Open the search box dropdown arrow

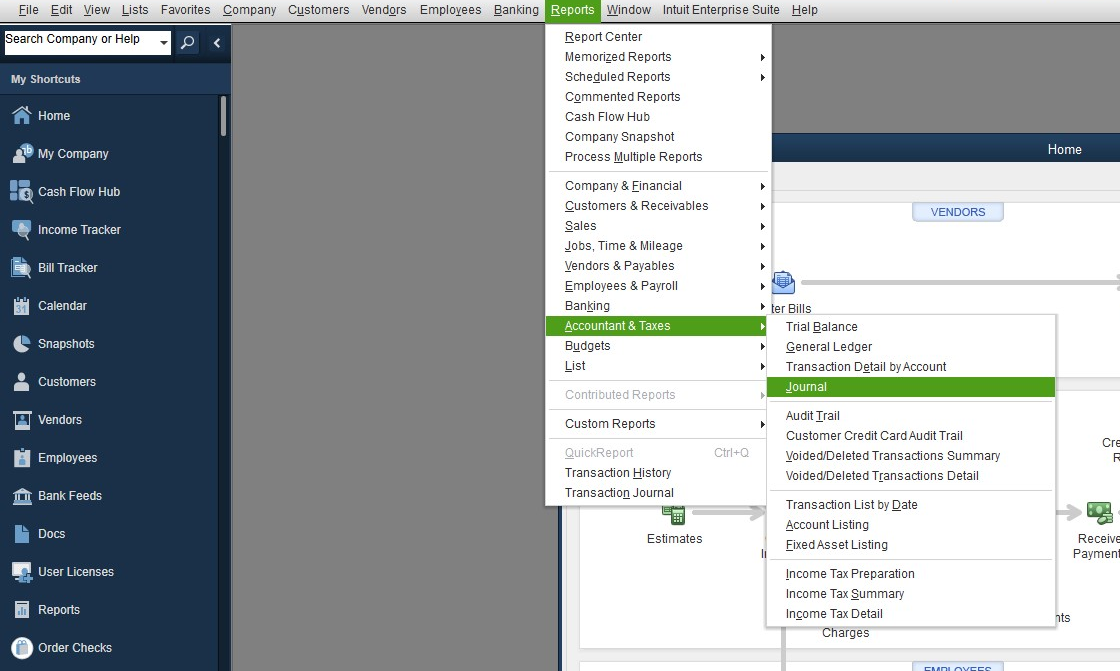coord(164,42)
